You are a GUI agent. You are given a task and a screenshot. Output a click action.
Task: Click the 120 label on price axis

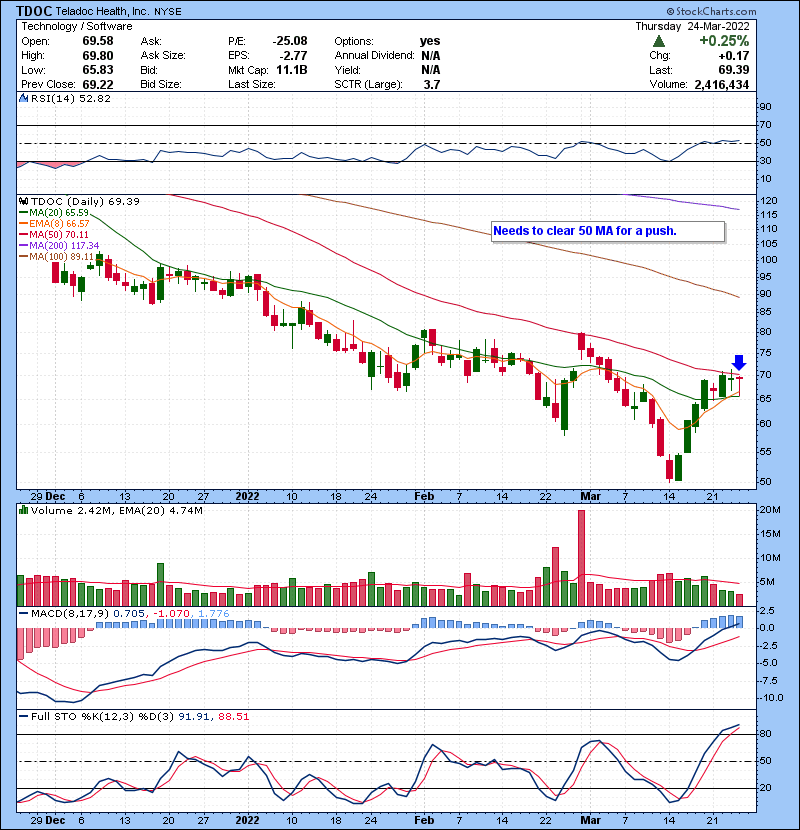pos(768,201)
